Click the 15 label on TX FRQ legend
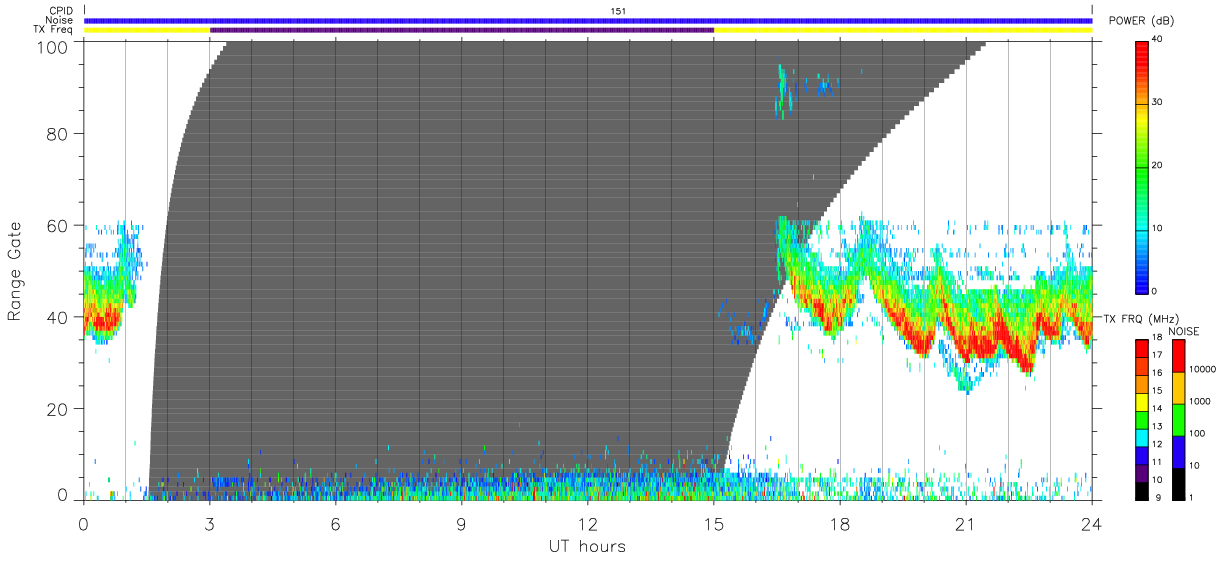This screenshot has height=567, width=1228. [x=1158, y=391]
